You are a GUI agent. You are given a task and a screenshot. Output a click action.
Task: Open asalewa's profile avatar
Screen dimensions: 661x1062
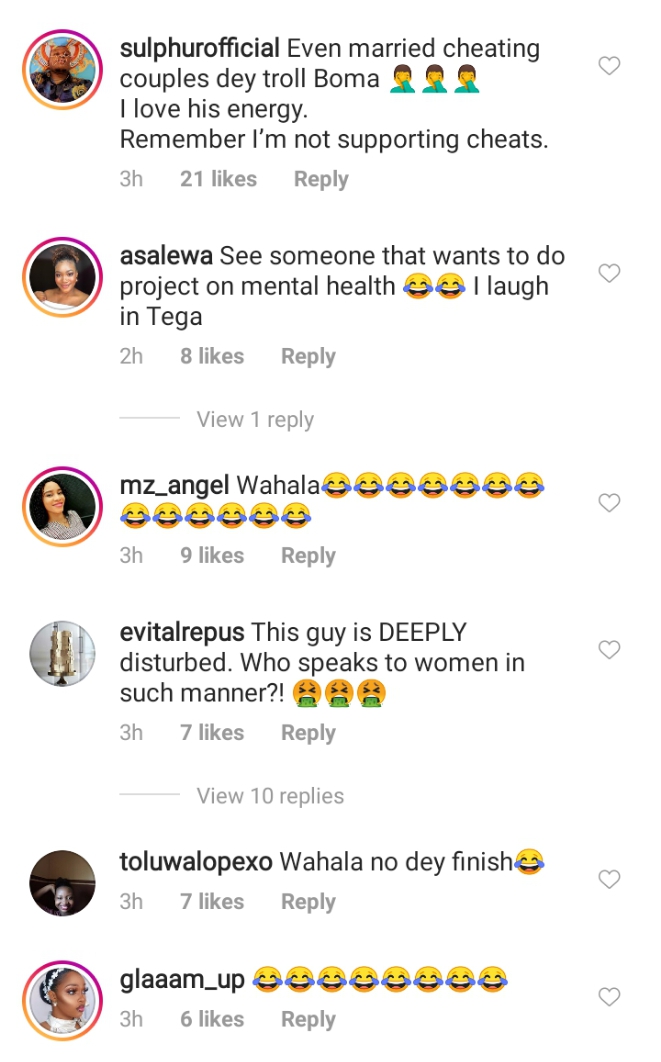click(63, 274)
